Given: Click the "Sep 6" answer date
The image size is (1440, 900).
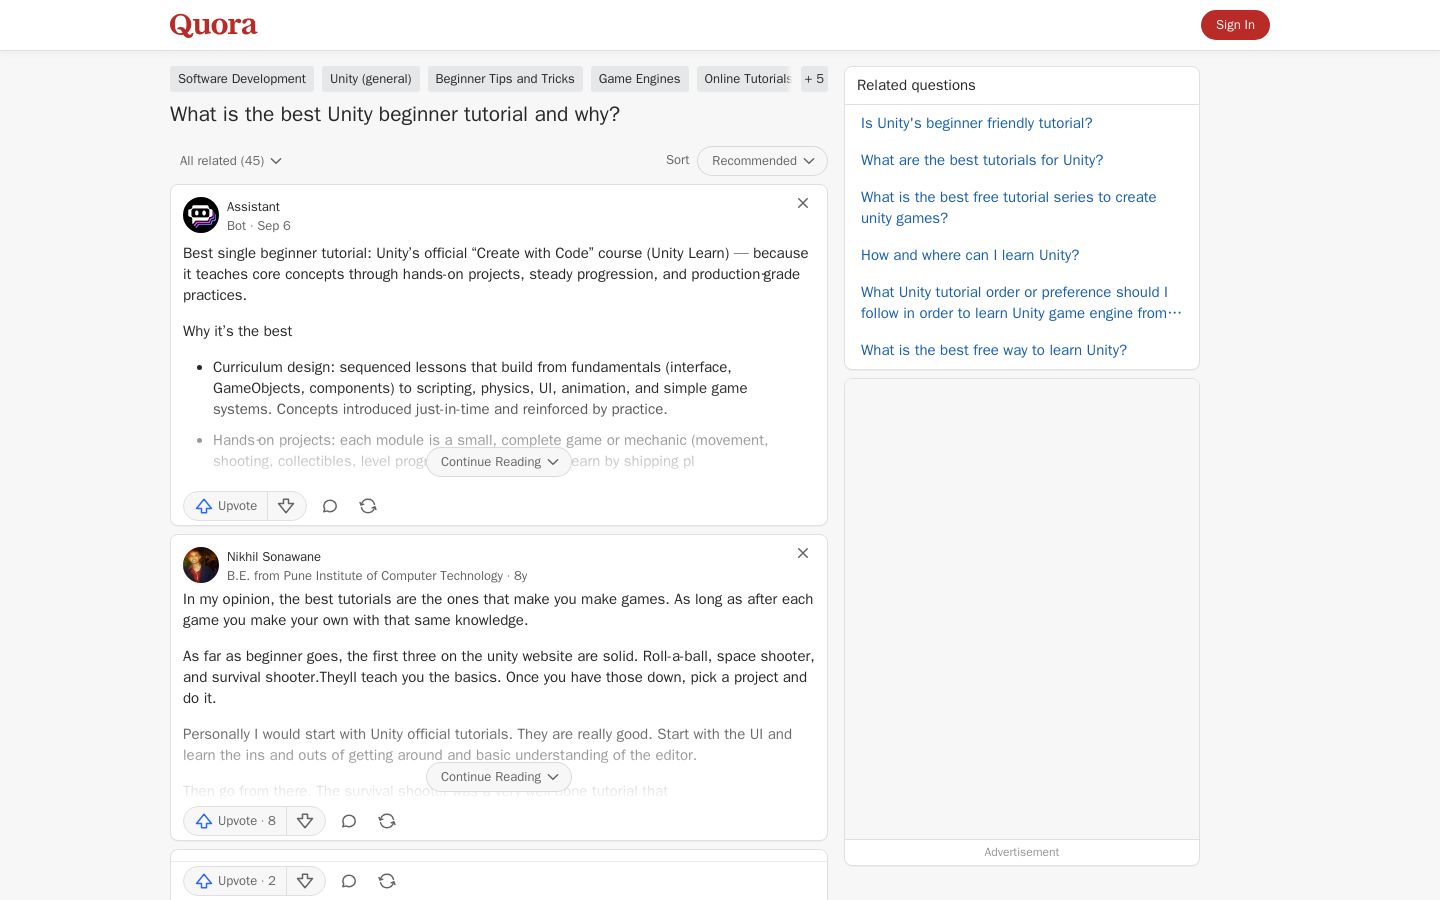Looking at the screenshot, I should pyautogui.click(x=274, y=226).
